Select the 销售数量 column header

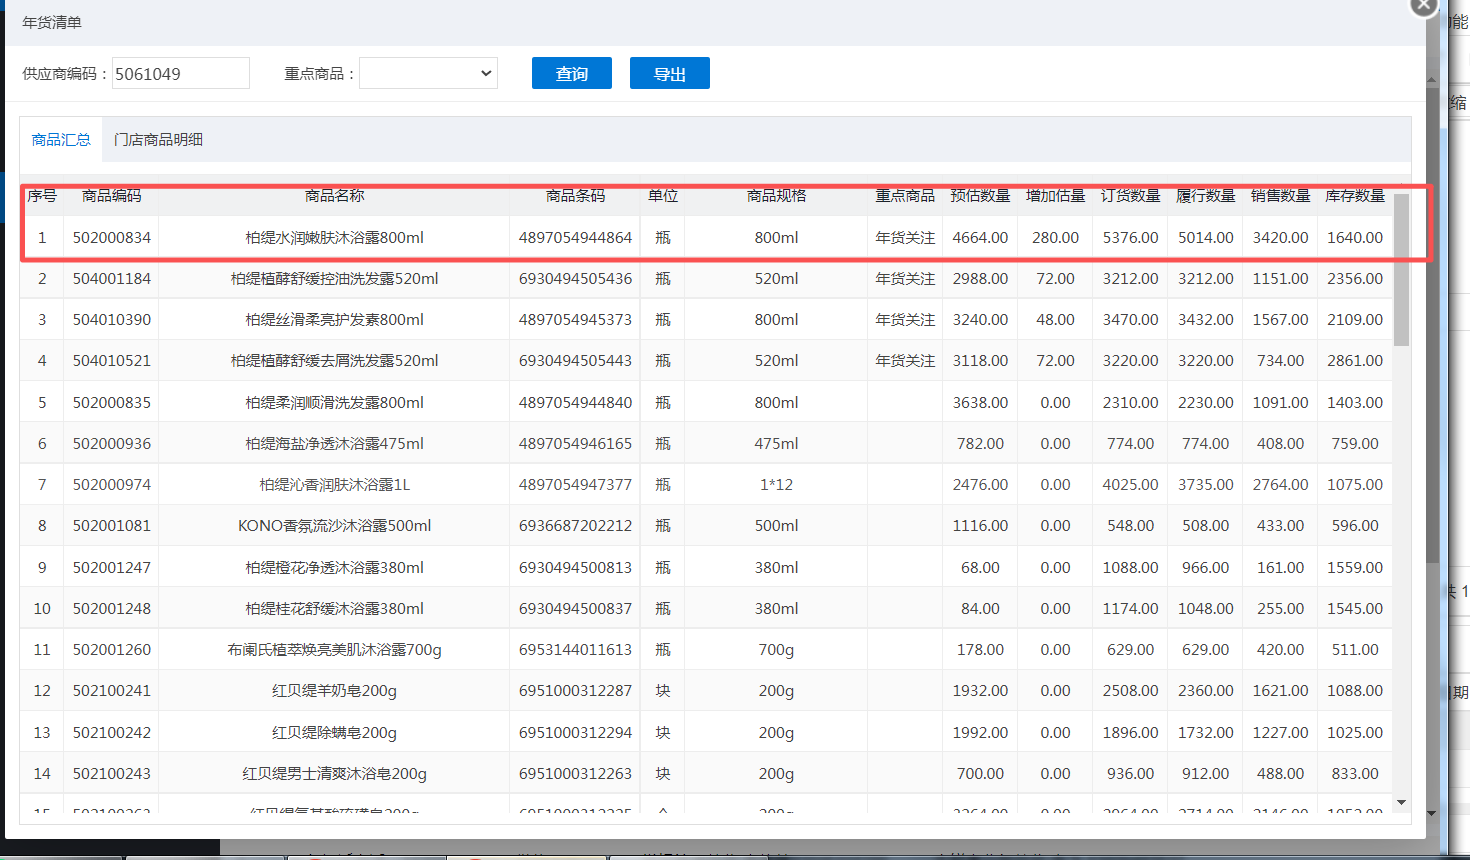1280,196
